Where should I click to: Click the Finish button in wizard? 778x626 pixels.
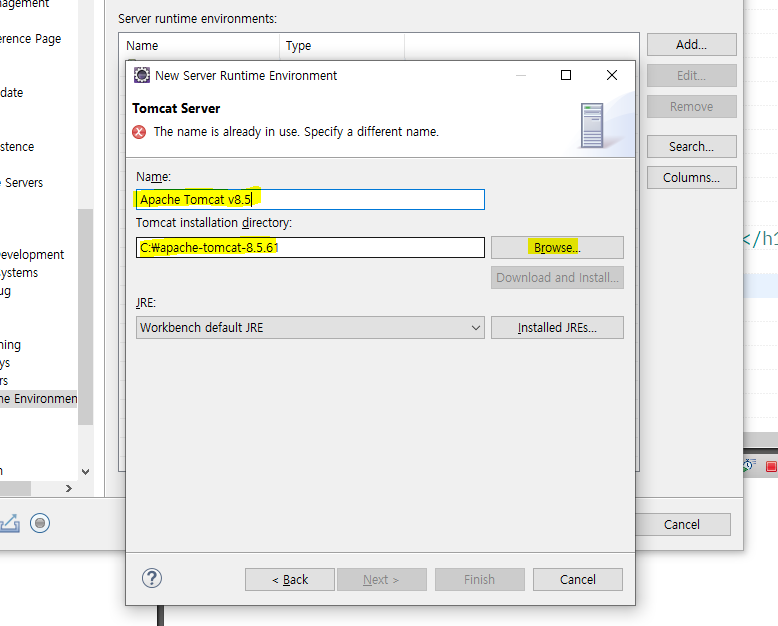[479, 579]
